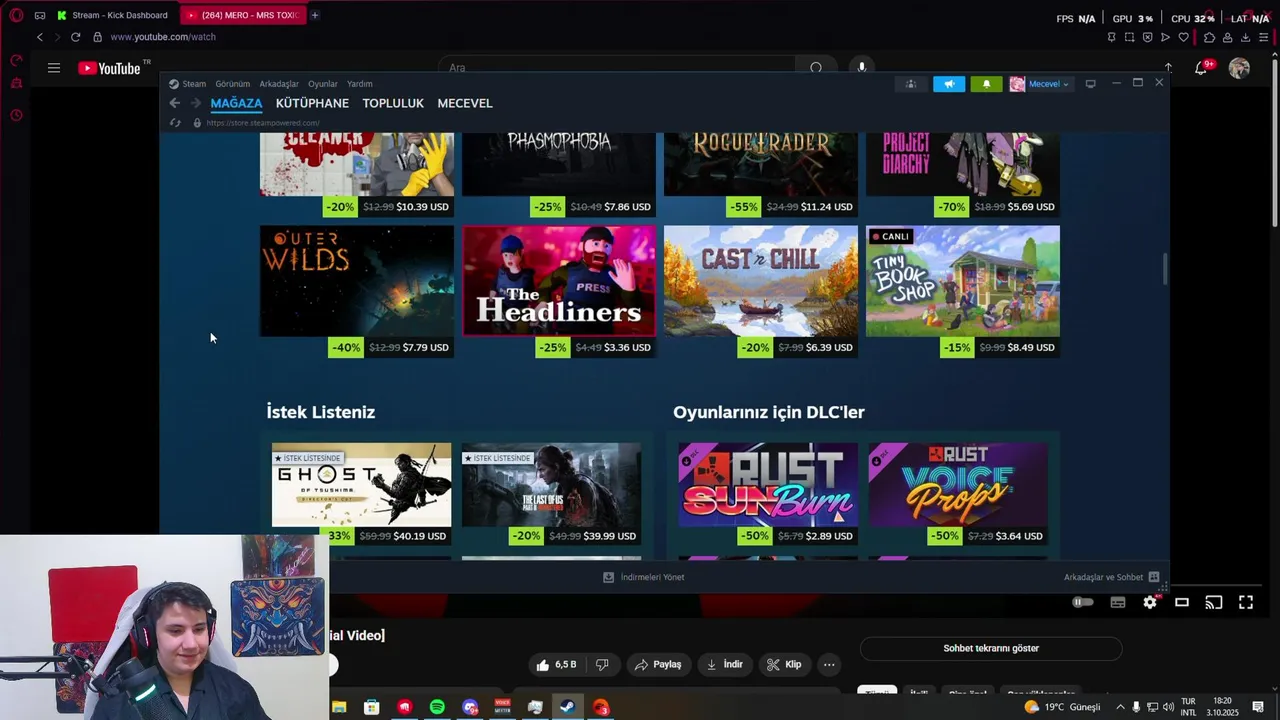This screenshot has width=1280, height=720.
Task: Click Sohbet tekrarını göster button
Action: (991, 648)
